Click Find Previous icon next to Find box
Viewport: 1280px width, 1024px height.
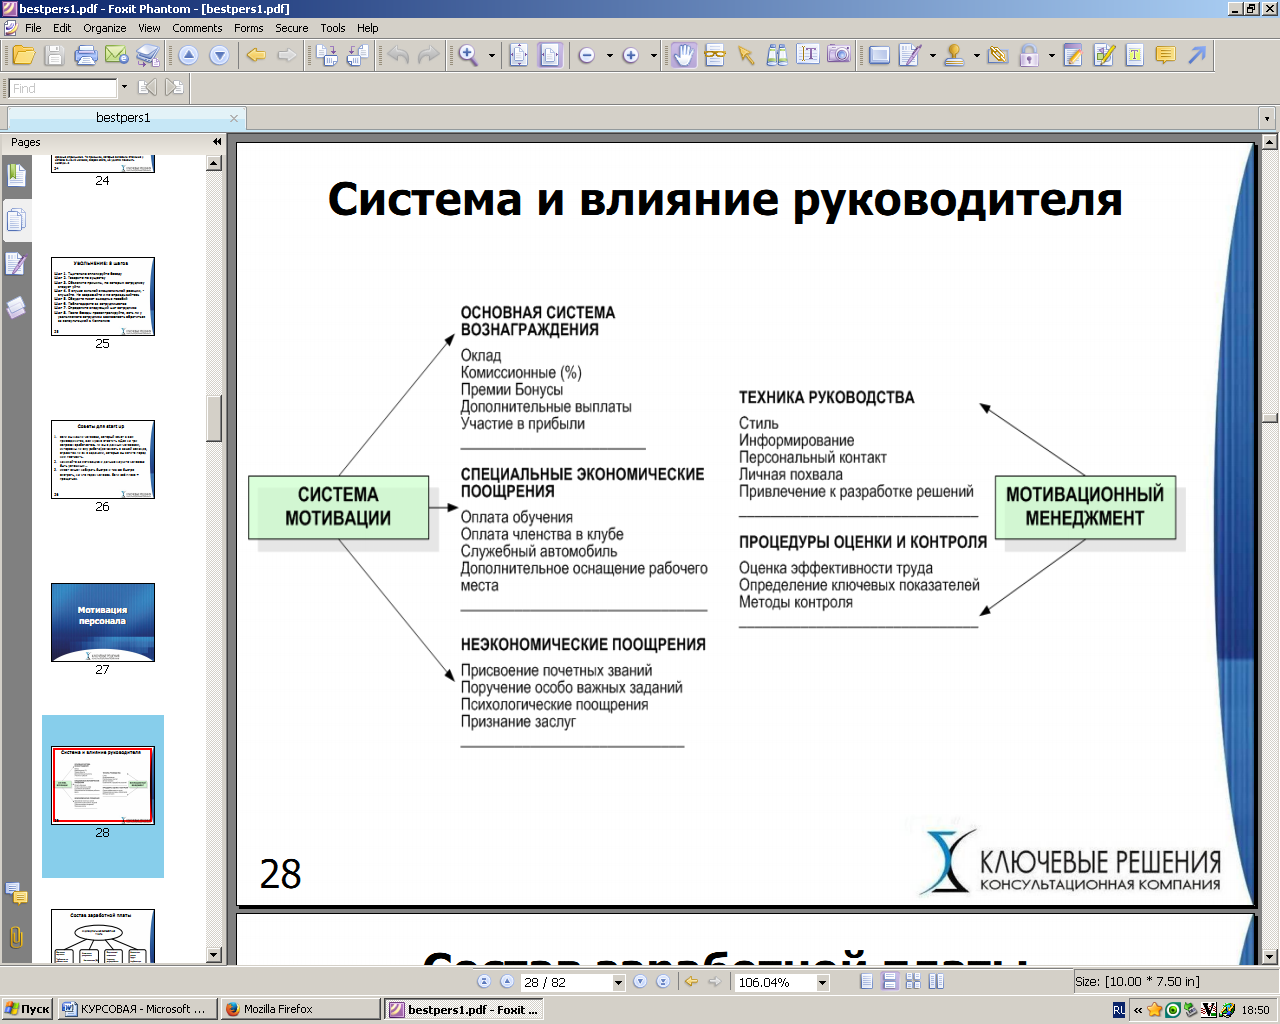(147, 88)
